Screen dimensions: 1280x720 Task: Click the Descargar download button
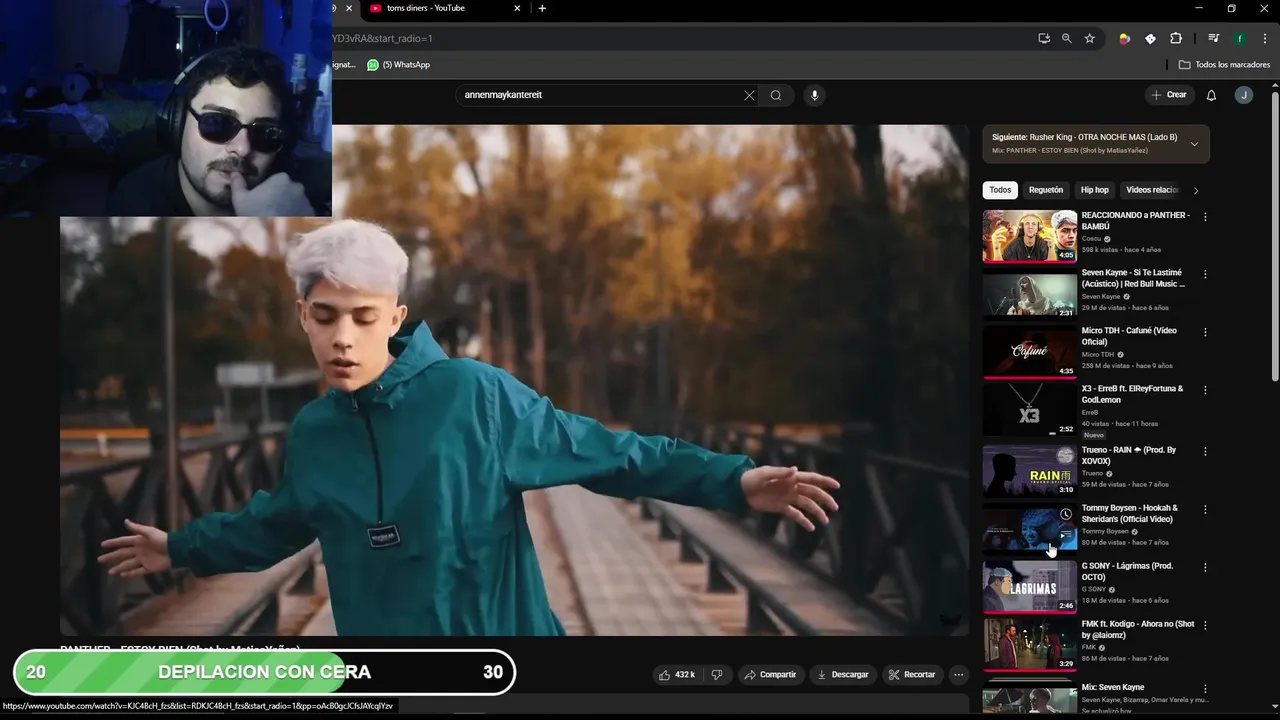click(843, 675)
